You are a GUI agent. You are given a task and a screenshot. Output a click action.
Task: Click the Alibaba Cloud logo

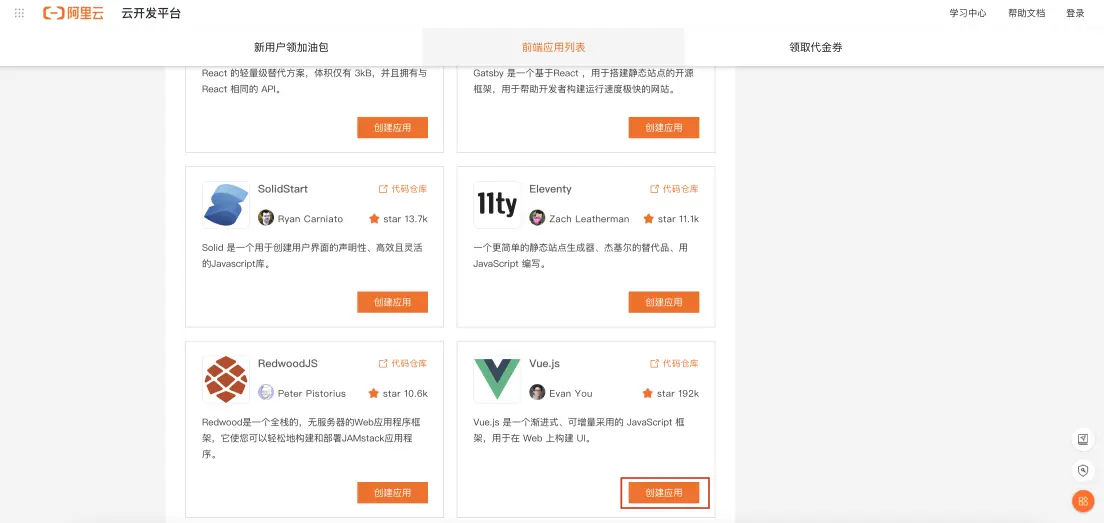coord(74,13)
